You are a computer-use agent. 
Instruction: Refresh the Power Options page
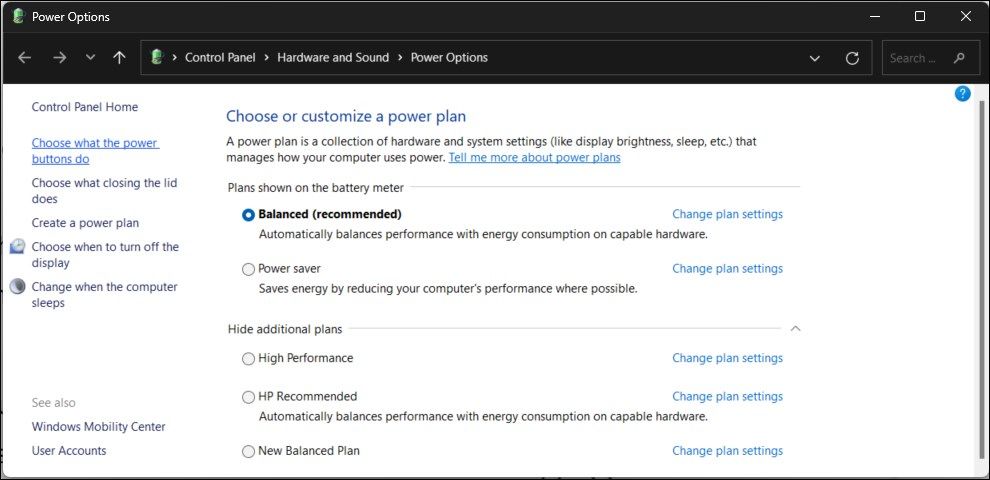[x=852, y=58]
